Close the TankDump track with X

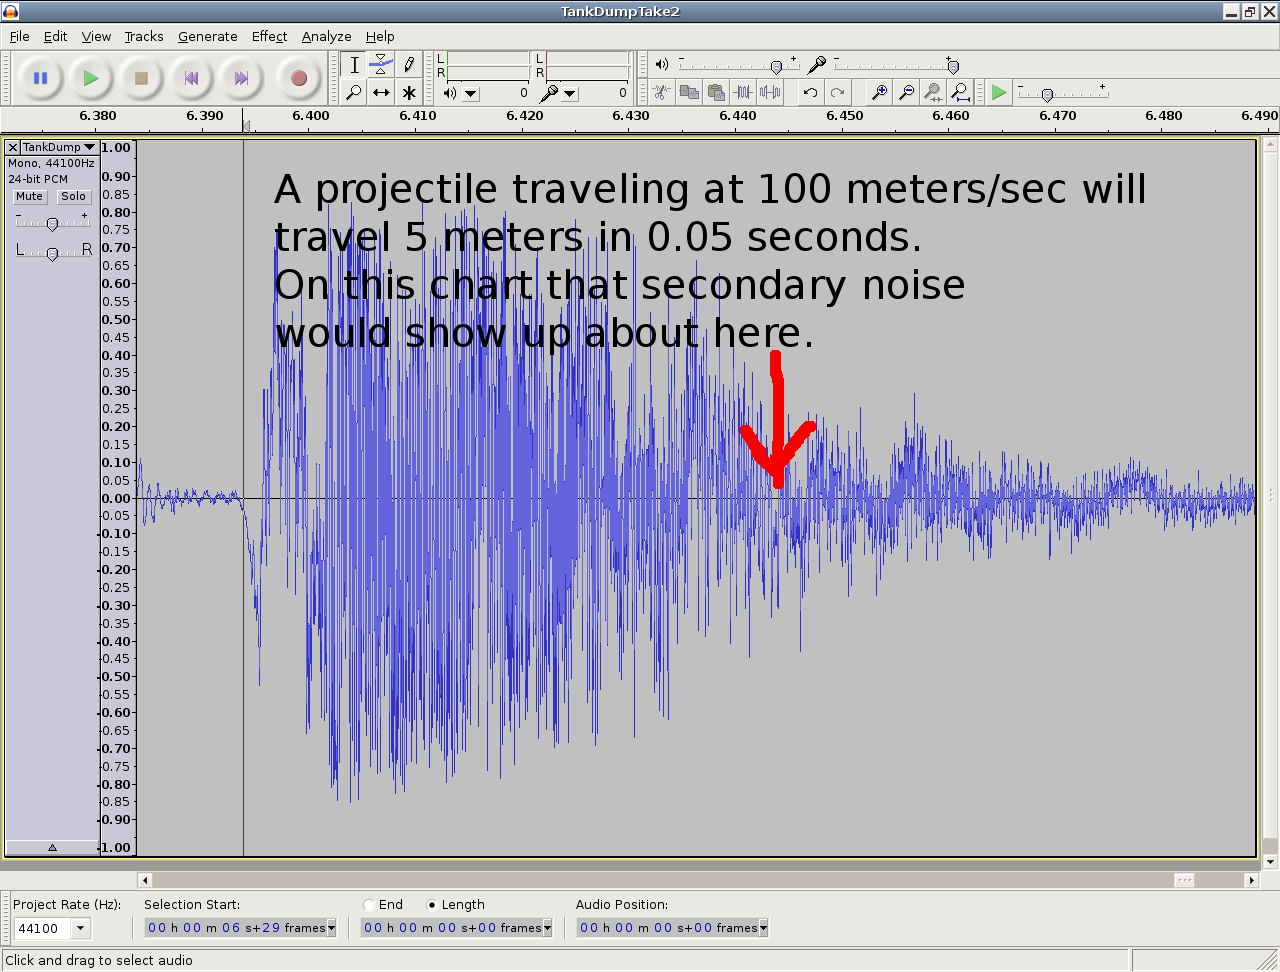pos(13,147)
